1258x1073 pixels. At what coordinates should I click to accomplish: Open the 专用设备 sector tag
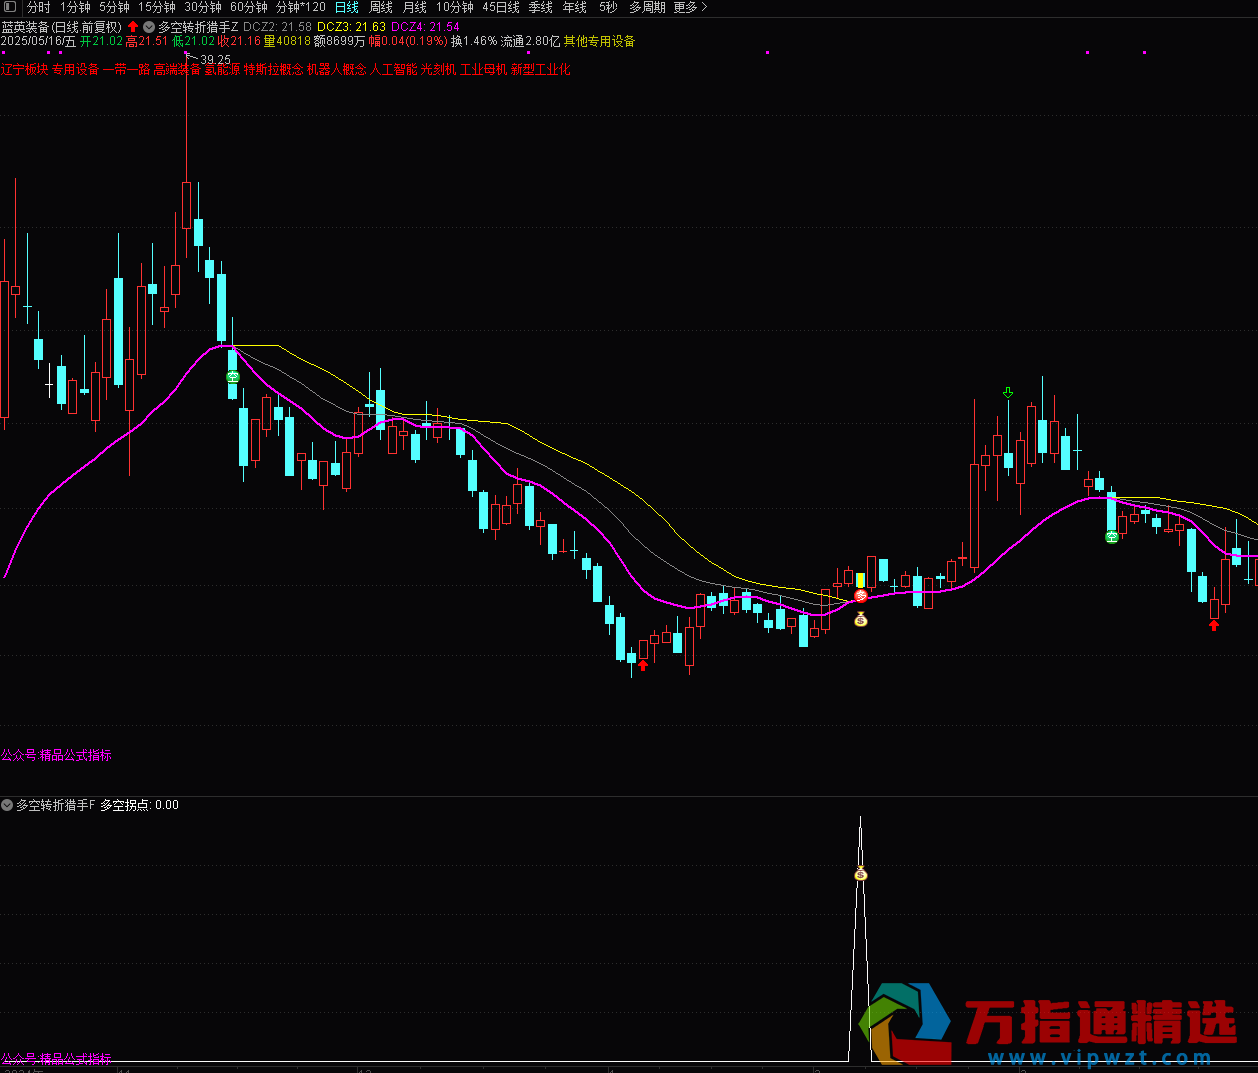click(x=76, y=69)
